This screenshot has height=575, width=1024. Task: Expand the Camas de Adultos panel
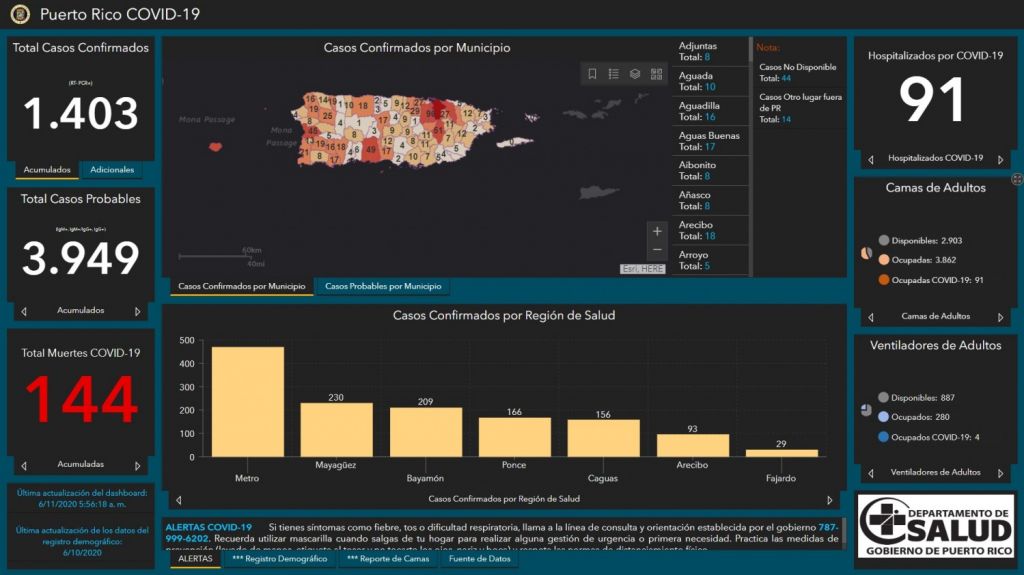pos(1016,179)
